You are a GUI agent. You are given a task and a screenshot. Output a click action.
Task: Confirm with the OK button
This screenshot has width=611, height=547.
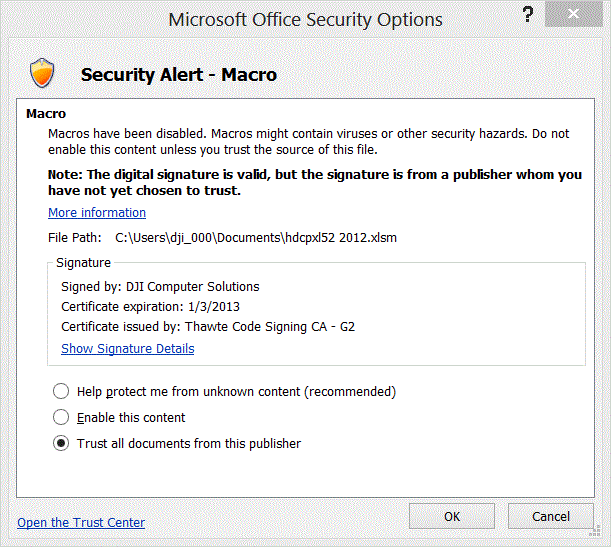tap(452, 516)
